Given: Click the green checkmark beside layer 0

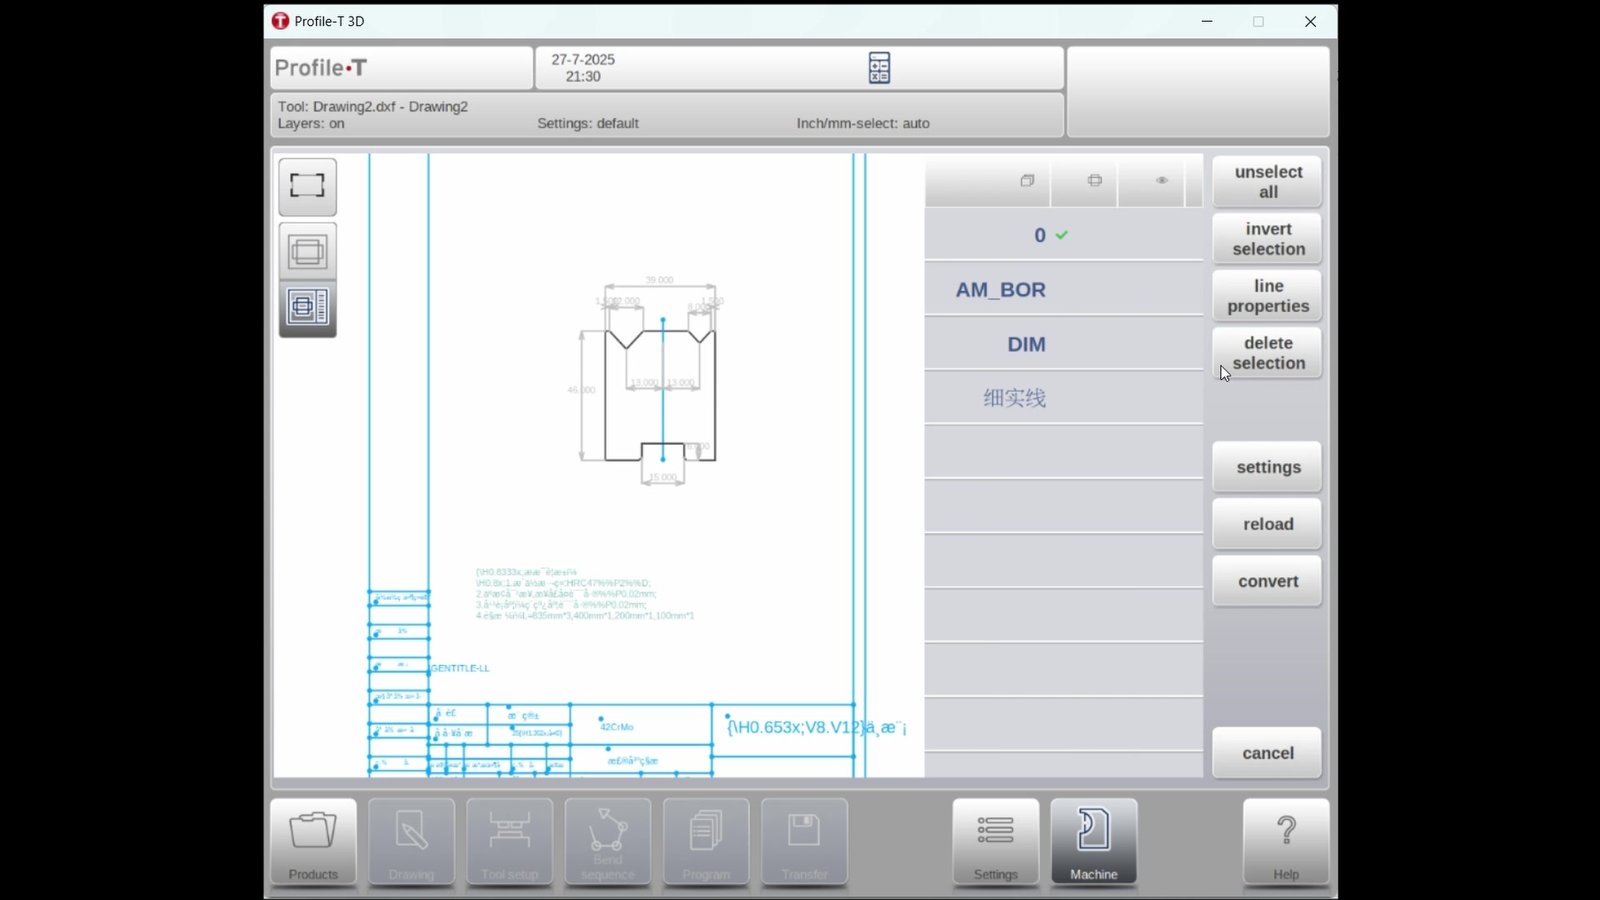Looking at the screenshot, I should pos(1062,235).
